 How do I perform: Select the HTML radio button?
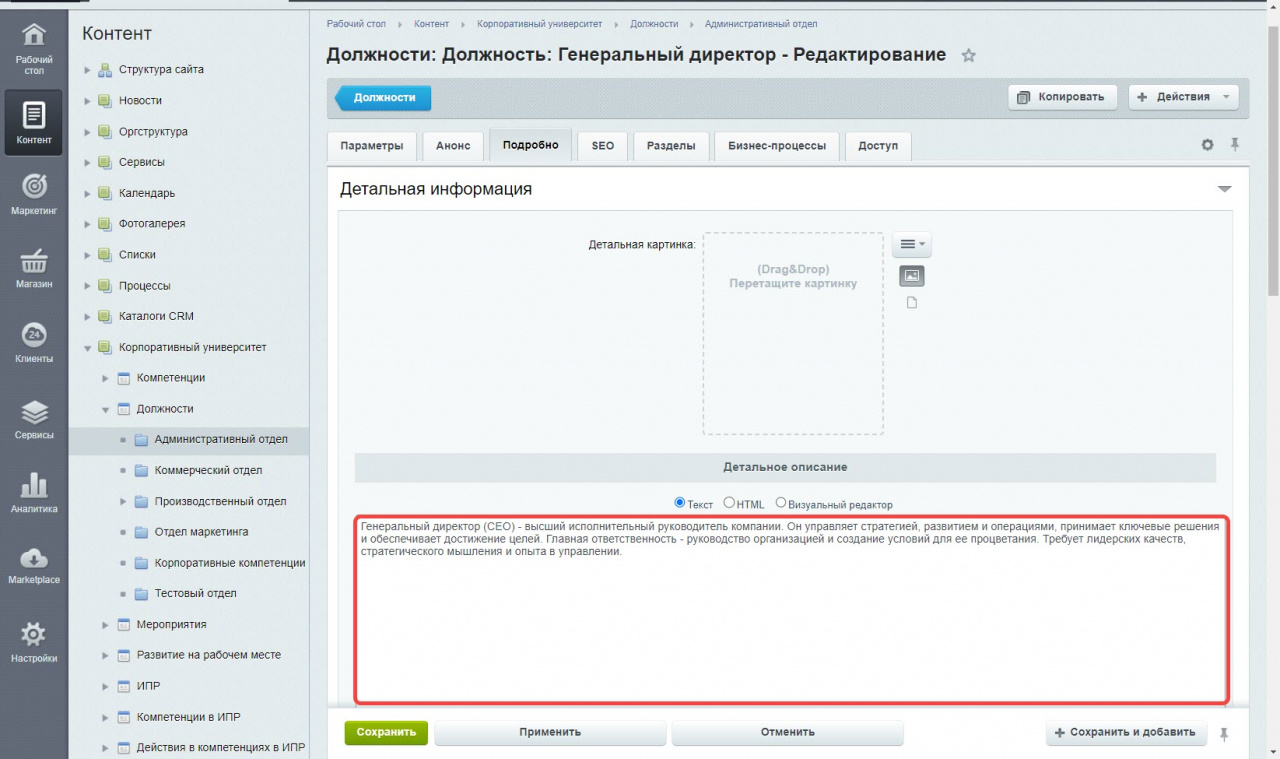click(729, 503)
